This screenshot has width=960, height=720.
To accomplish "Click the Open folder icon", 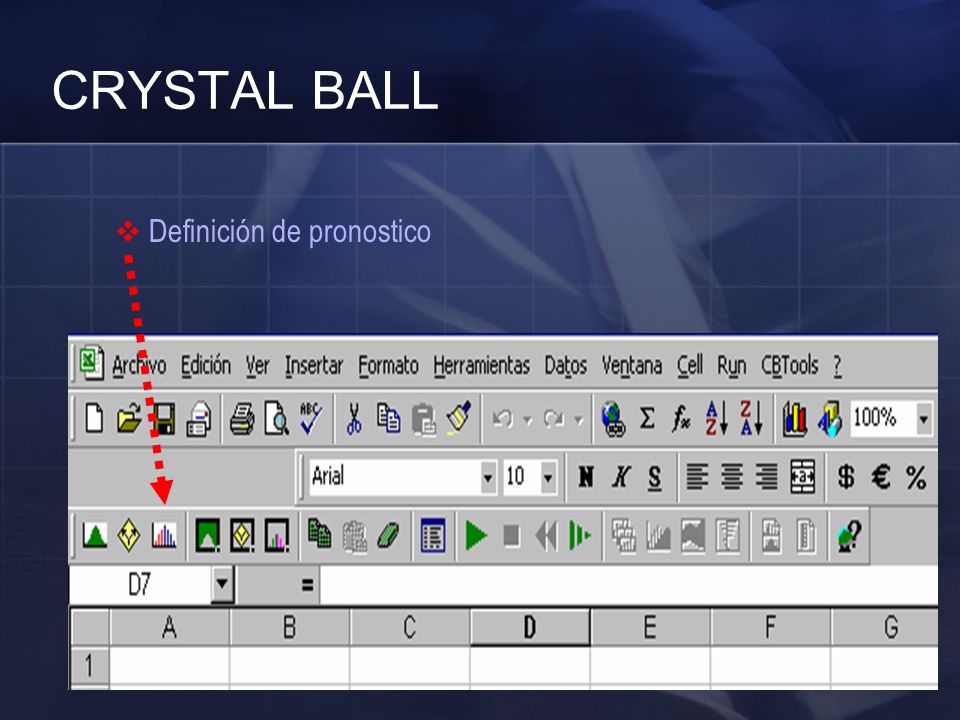I will point(129,419).
